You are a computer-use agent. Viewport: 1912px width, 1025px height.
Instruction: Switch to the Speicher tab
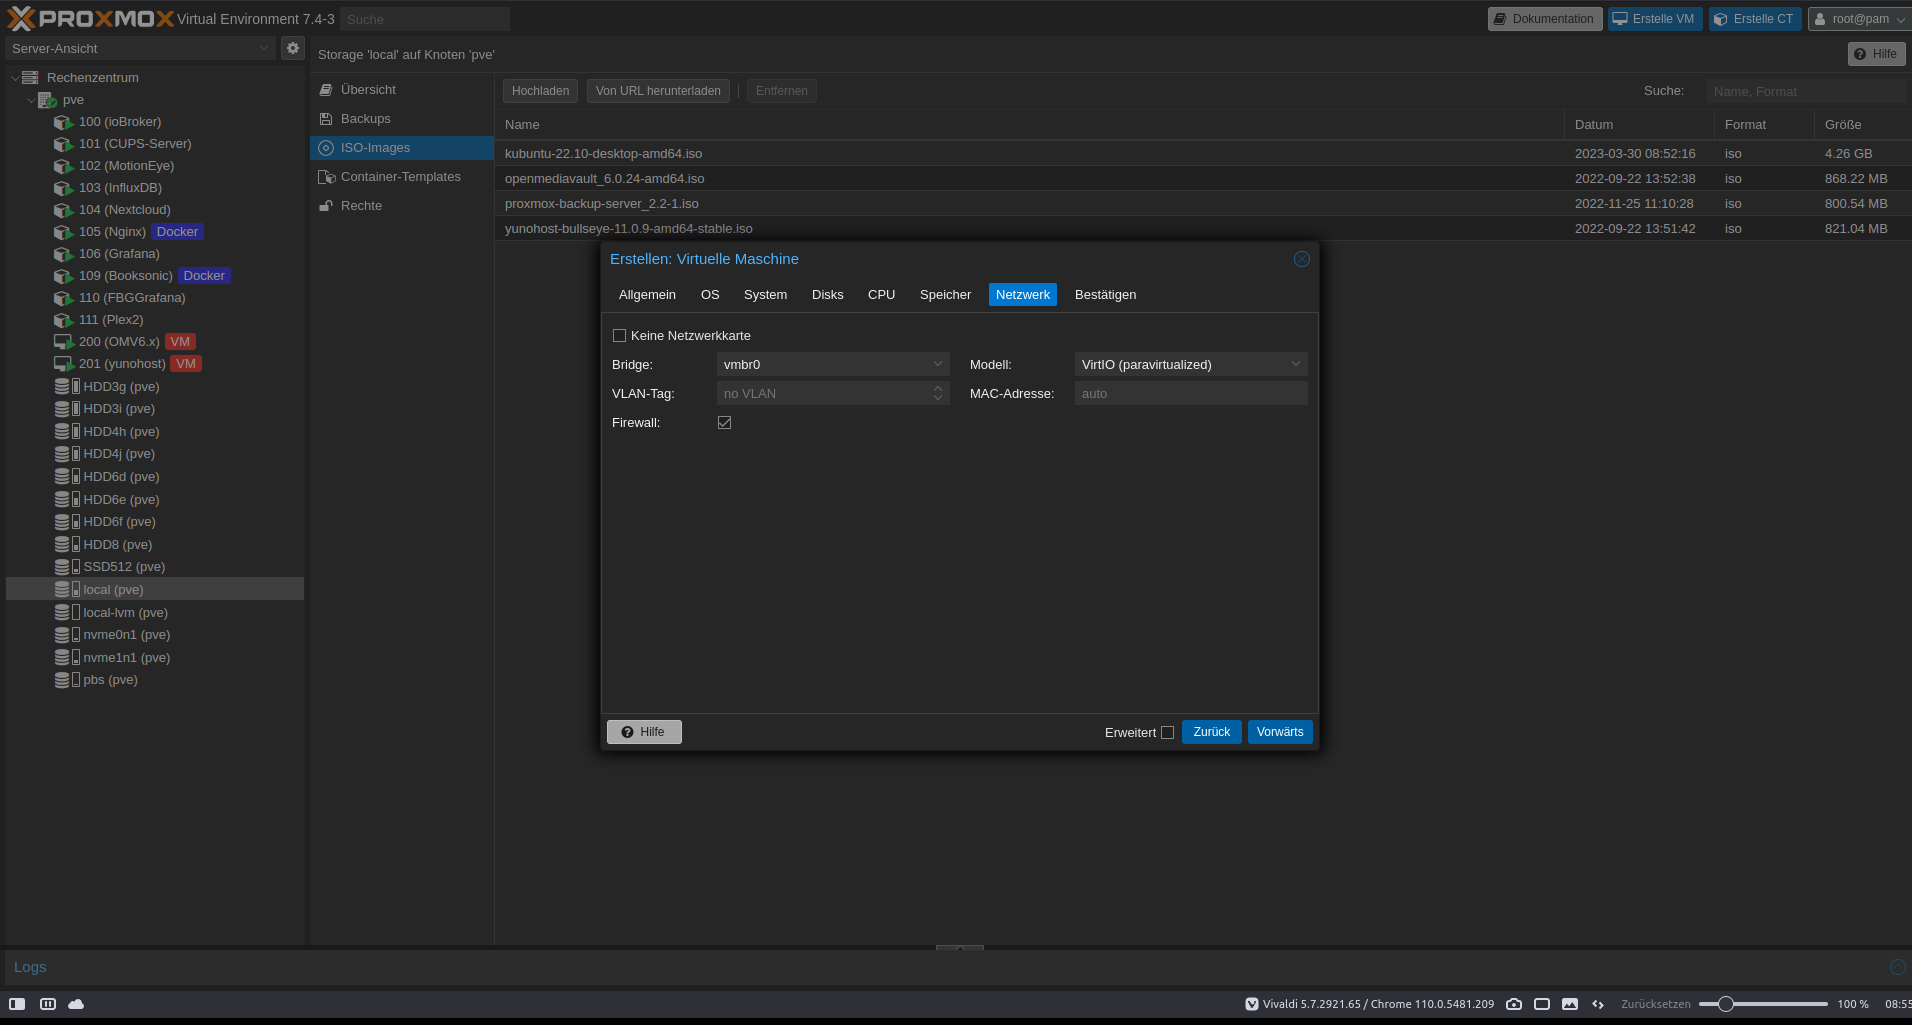pos(945,295)
